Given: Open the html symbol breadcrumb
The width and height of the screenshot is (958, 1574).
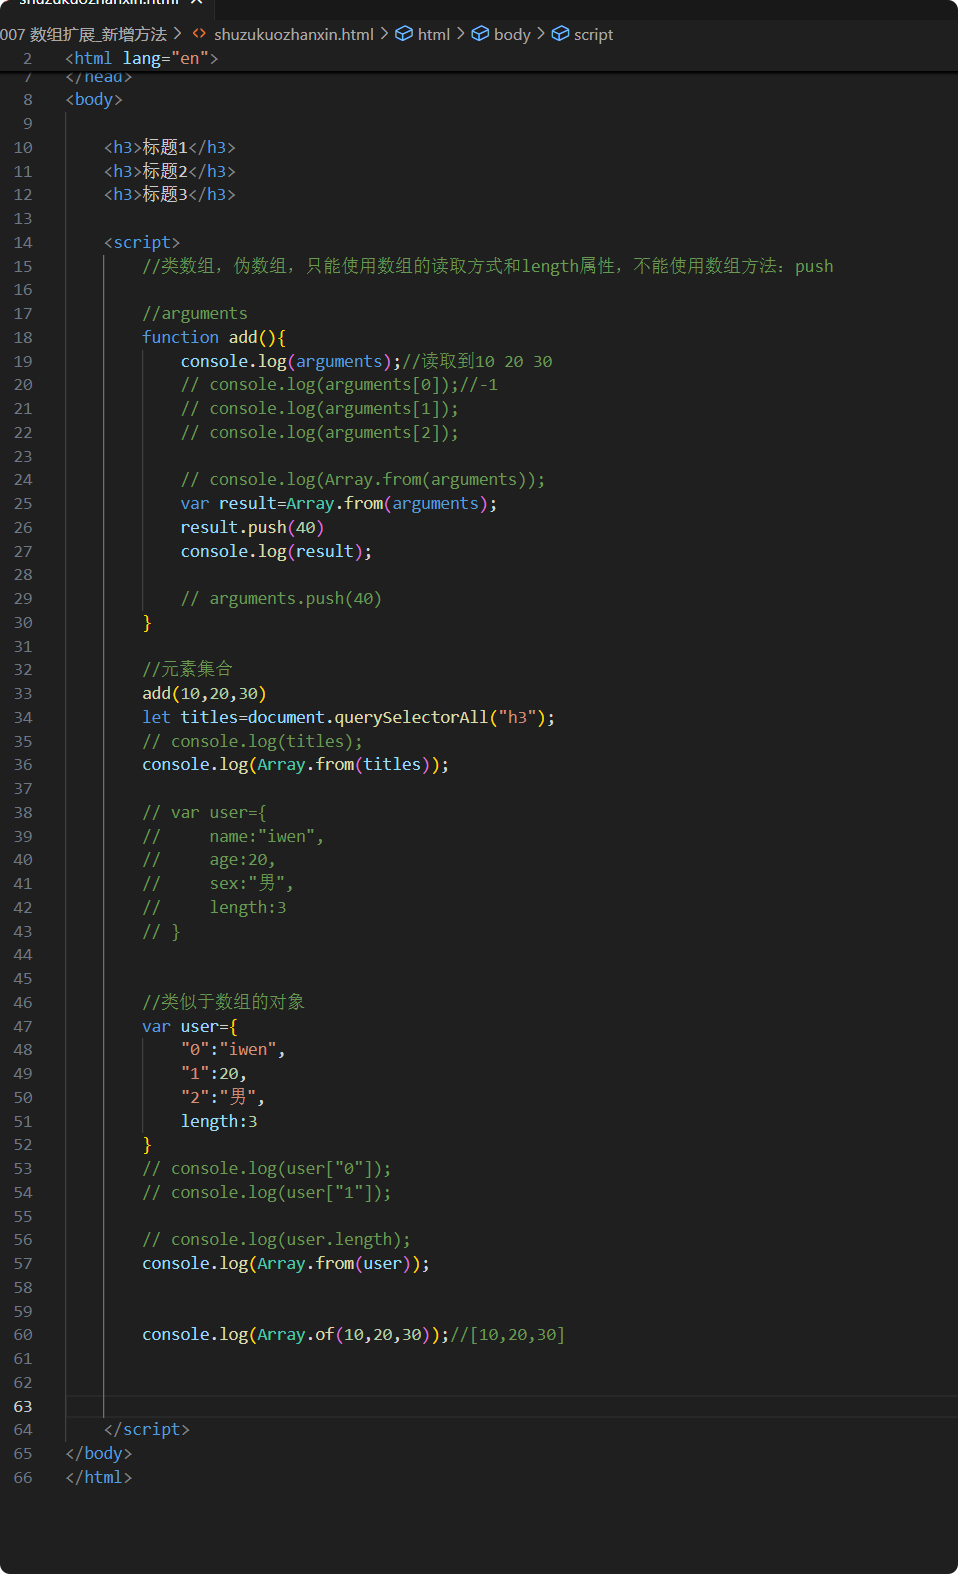Looking at the screenshot, I should [423, 34].
